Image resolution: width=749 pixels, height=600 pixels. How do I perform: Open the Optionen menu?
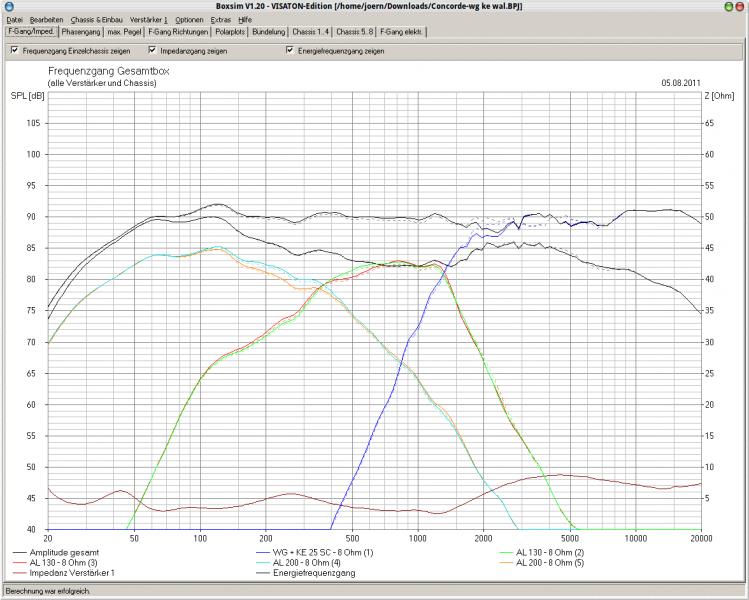[x=188, y=19]
